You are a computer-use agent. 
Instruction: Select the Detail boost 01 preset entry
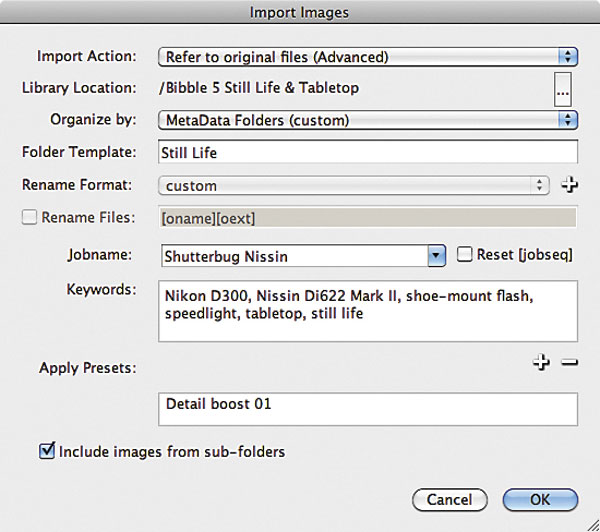(218, 404)
